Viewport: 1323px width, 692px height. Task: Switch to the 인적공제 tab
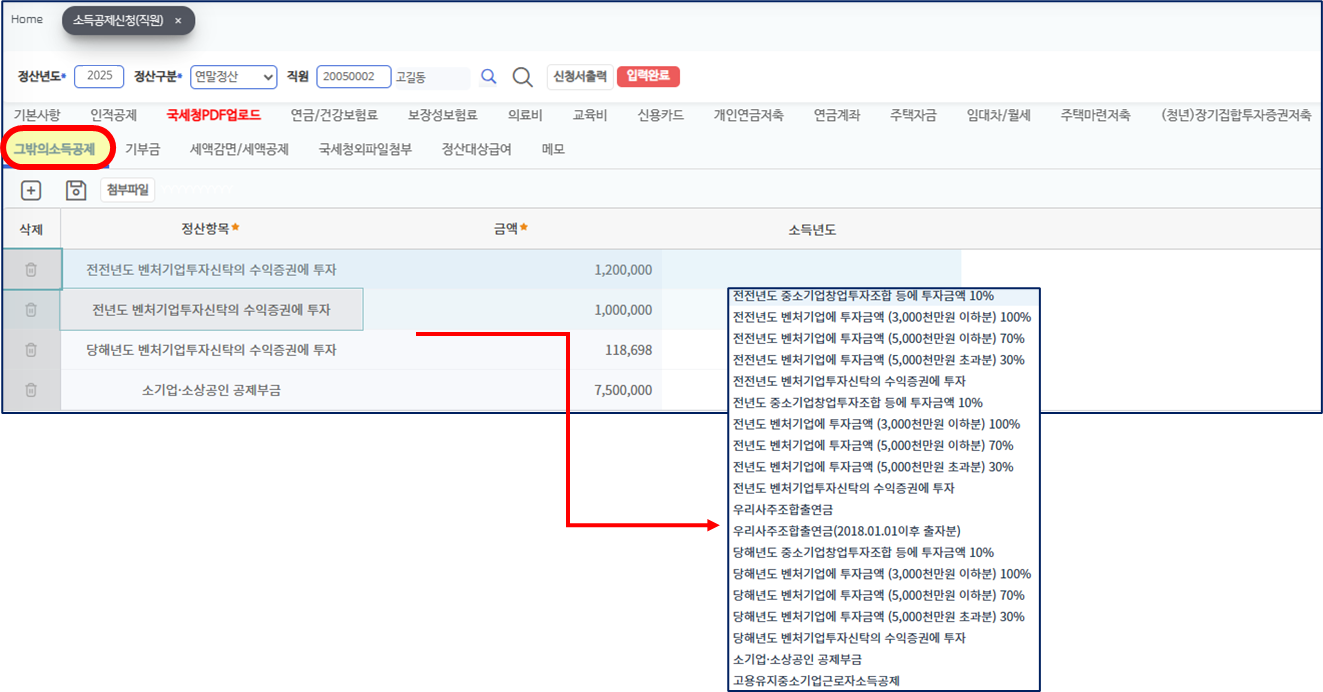click(113, 115)
